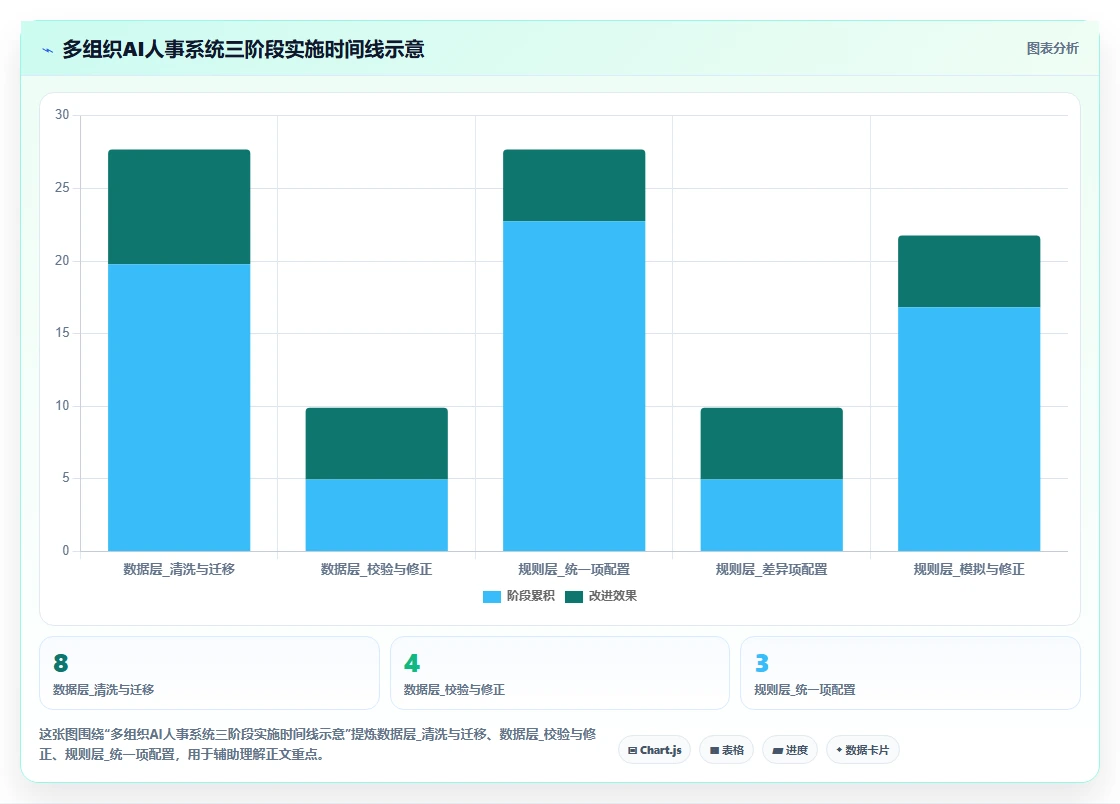Click the y-axis tick label 25

pos(62,188)
